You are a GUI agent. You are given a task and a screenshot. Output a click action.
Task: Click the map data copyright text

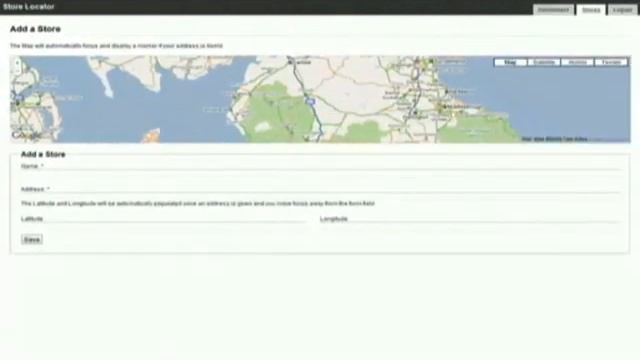[x=555, y=139]
